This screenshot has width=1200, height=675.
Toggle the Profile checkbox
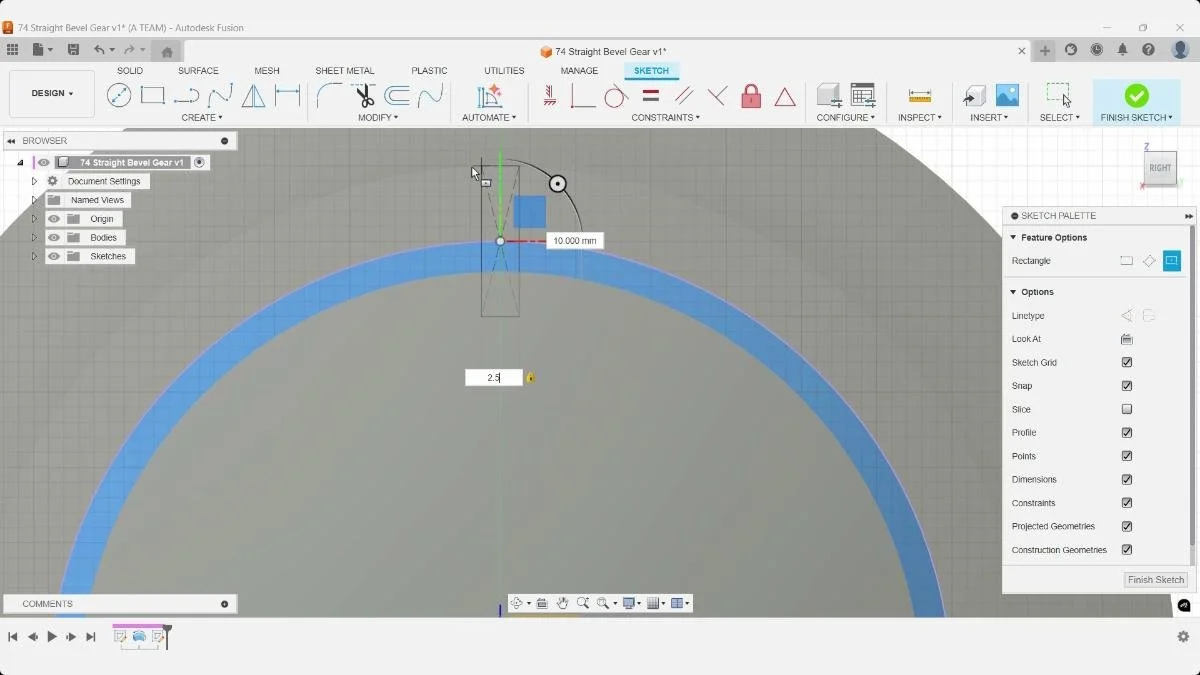(1127, 433)
